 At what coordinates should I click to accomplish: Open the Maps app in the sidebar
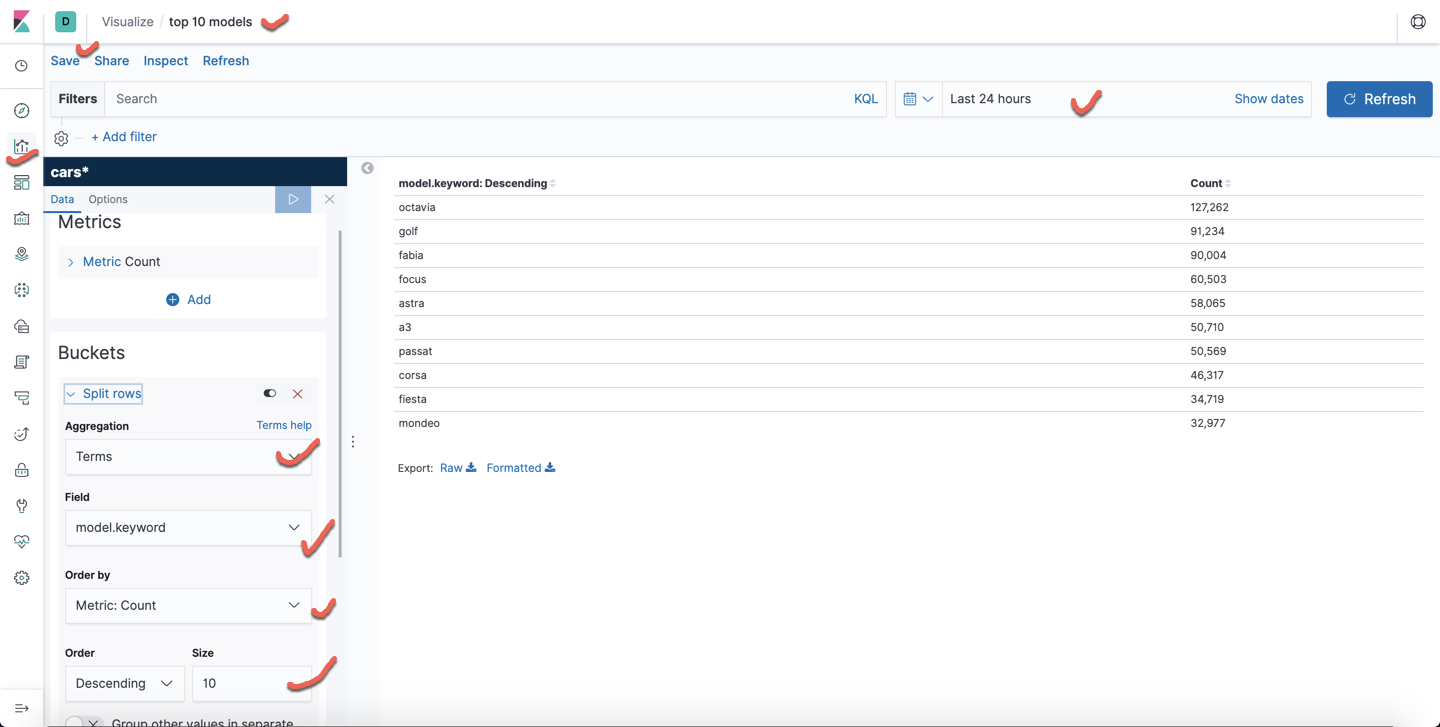[x=21, y=254]
